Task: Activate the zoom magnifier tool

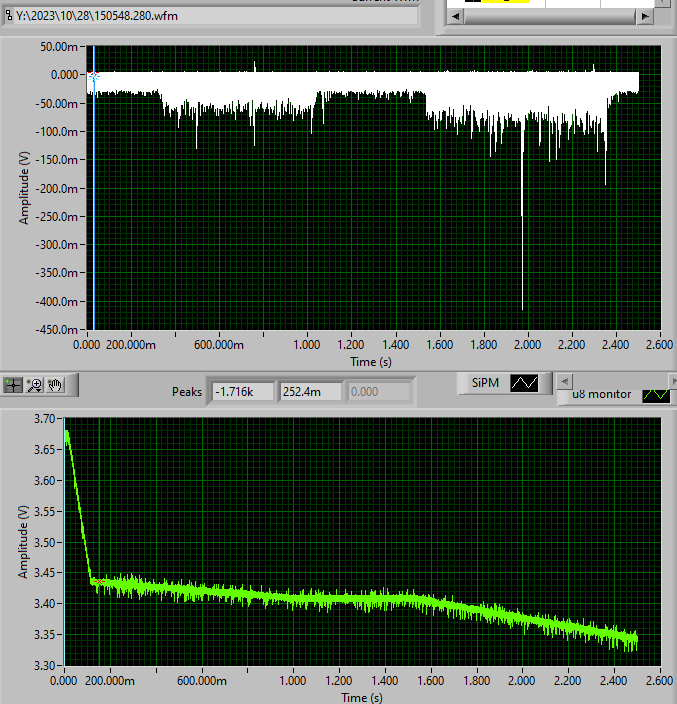Action: 35,385
